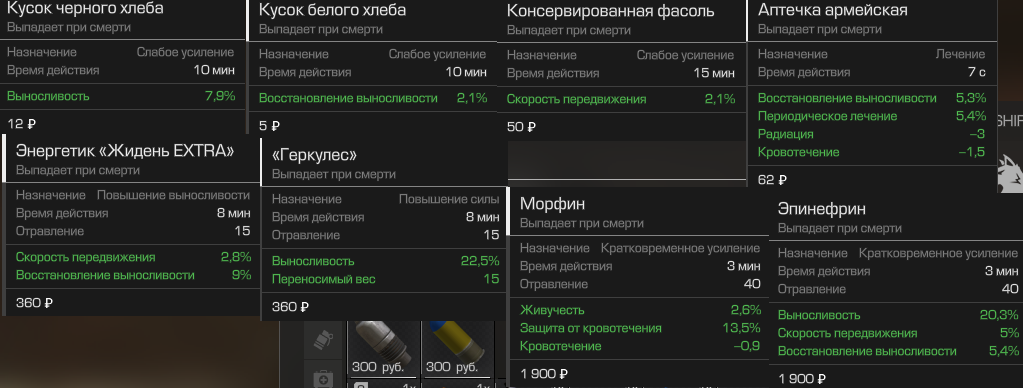
Task: Click the 50 ₽ price of Консервированная фасоль
Action: pos(521,127)
